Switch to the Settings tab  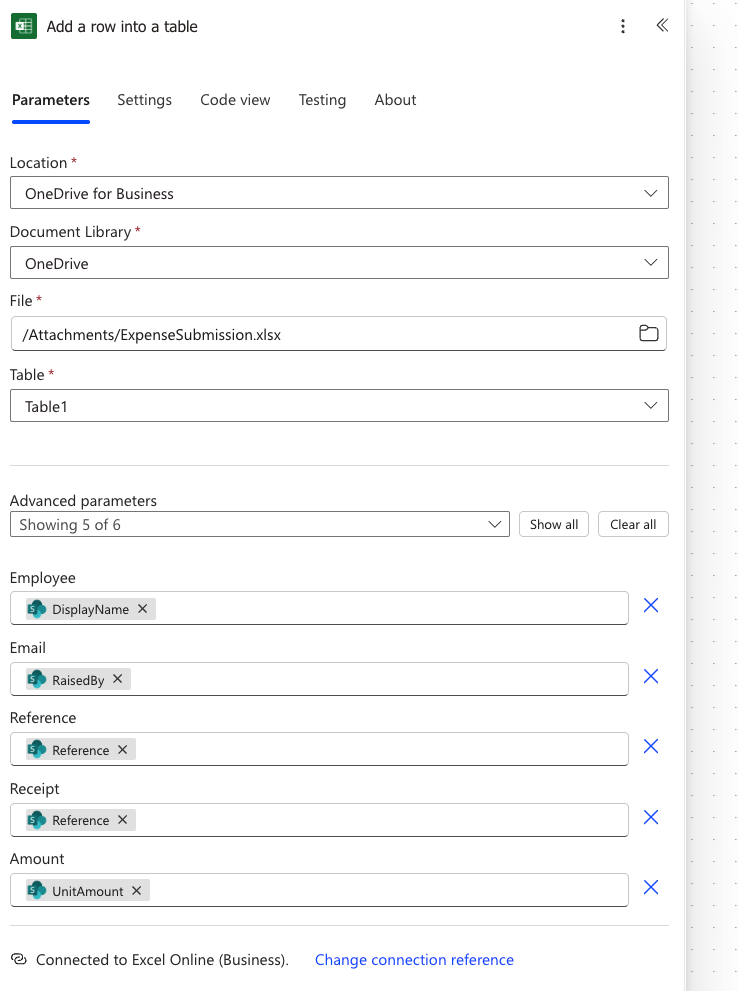pos(144,100)
